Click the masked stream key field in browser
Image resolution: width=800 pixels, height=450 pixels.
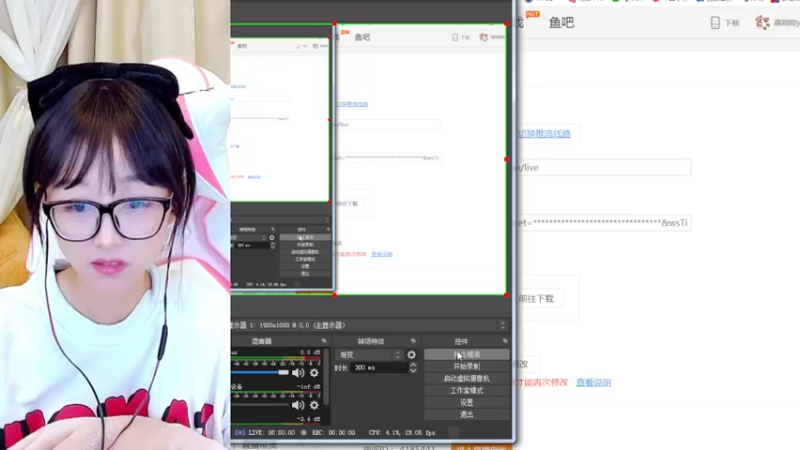[x=604, y=222]
